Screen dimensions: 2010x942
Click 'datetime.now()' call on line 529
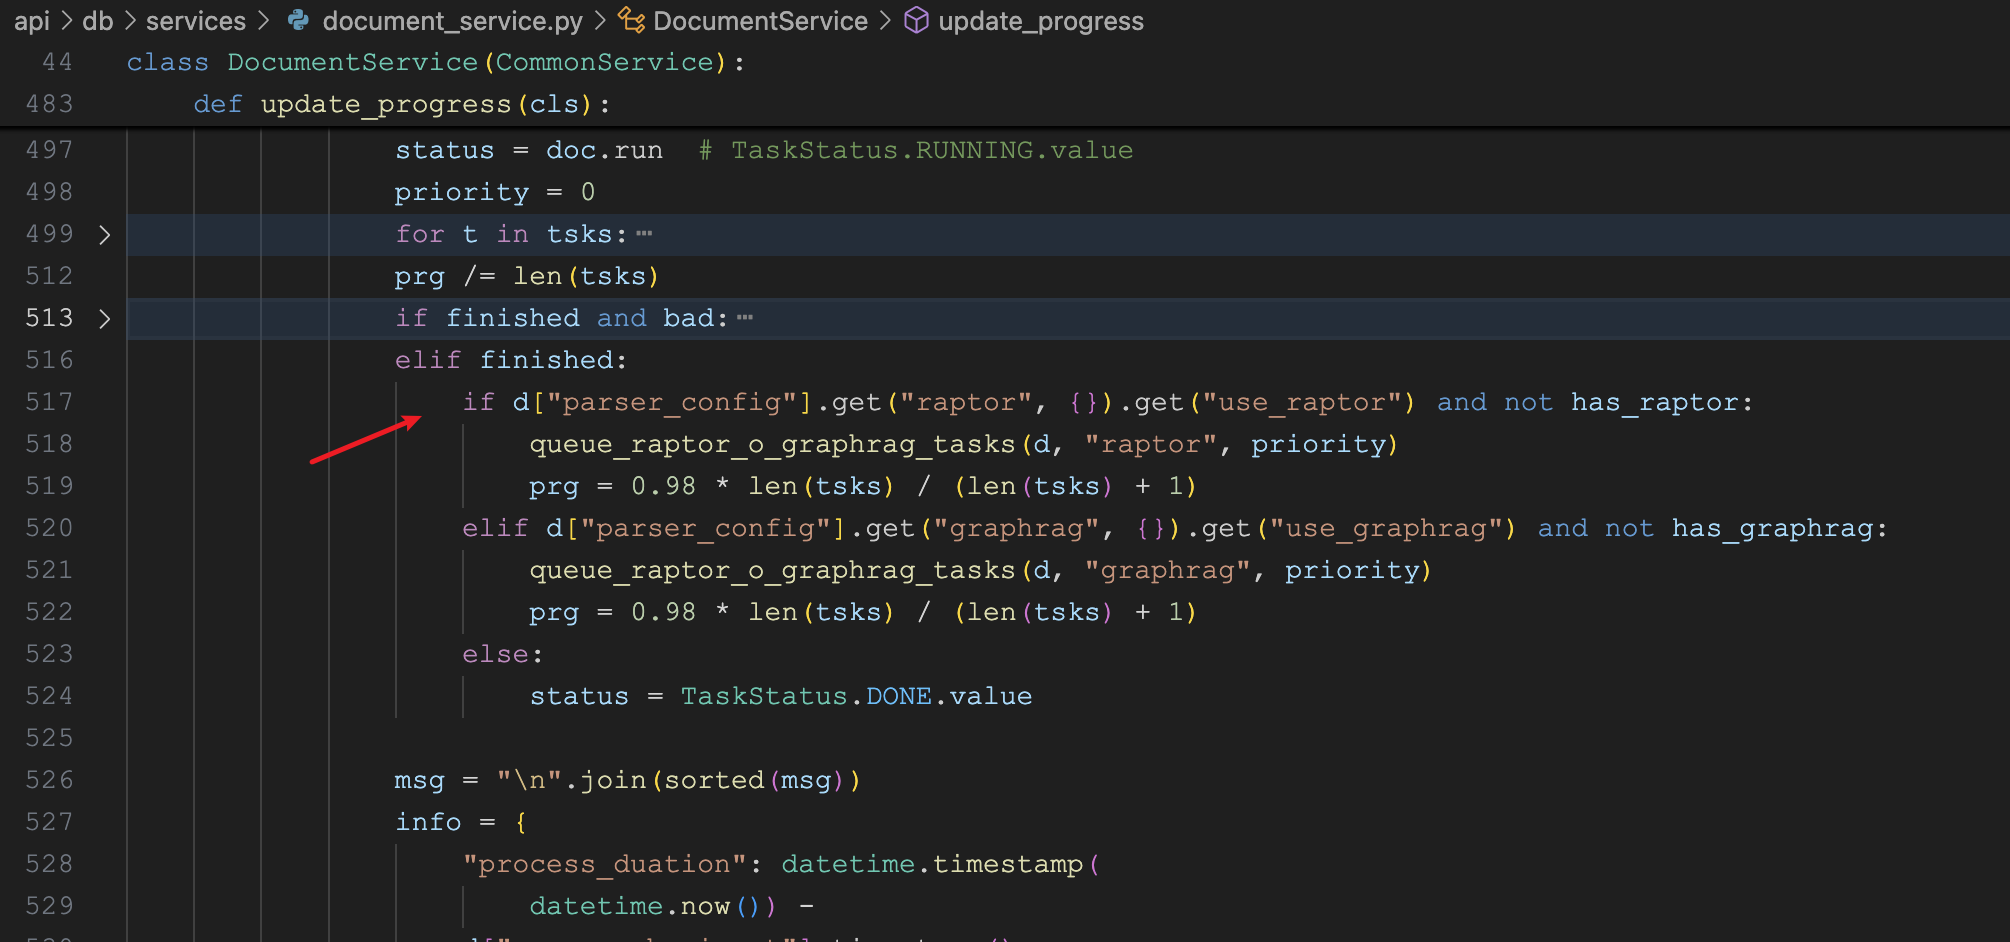[652, 906]
